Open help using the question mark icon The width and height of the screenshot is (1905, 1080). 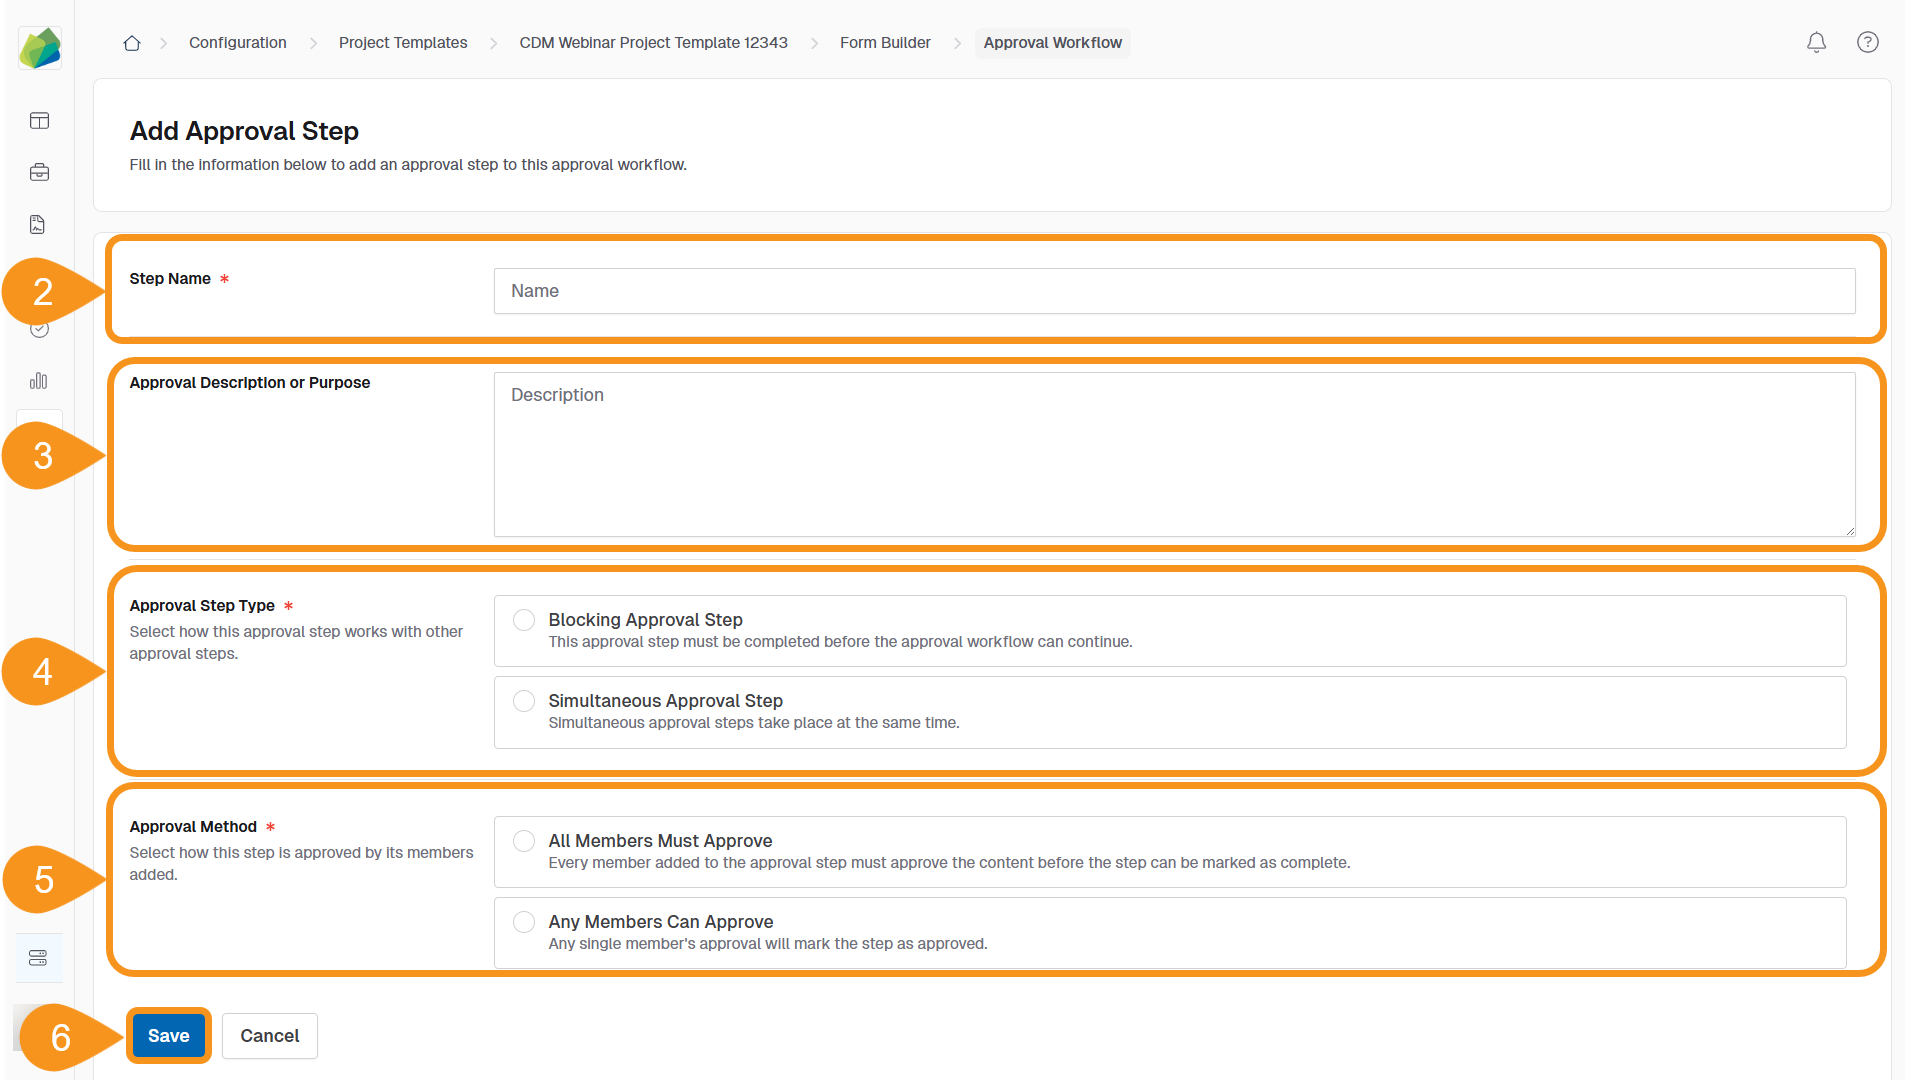[x=1868, y=42]
